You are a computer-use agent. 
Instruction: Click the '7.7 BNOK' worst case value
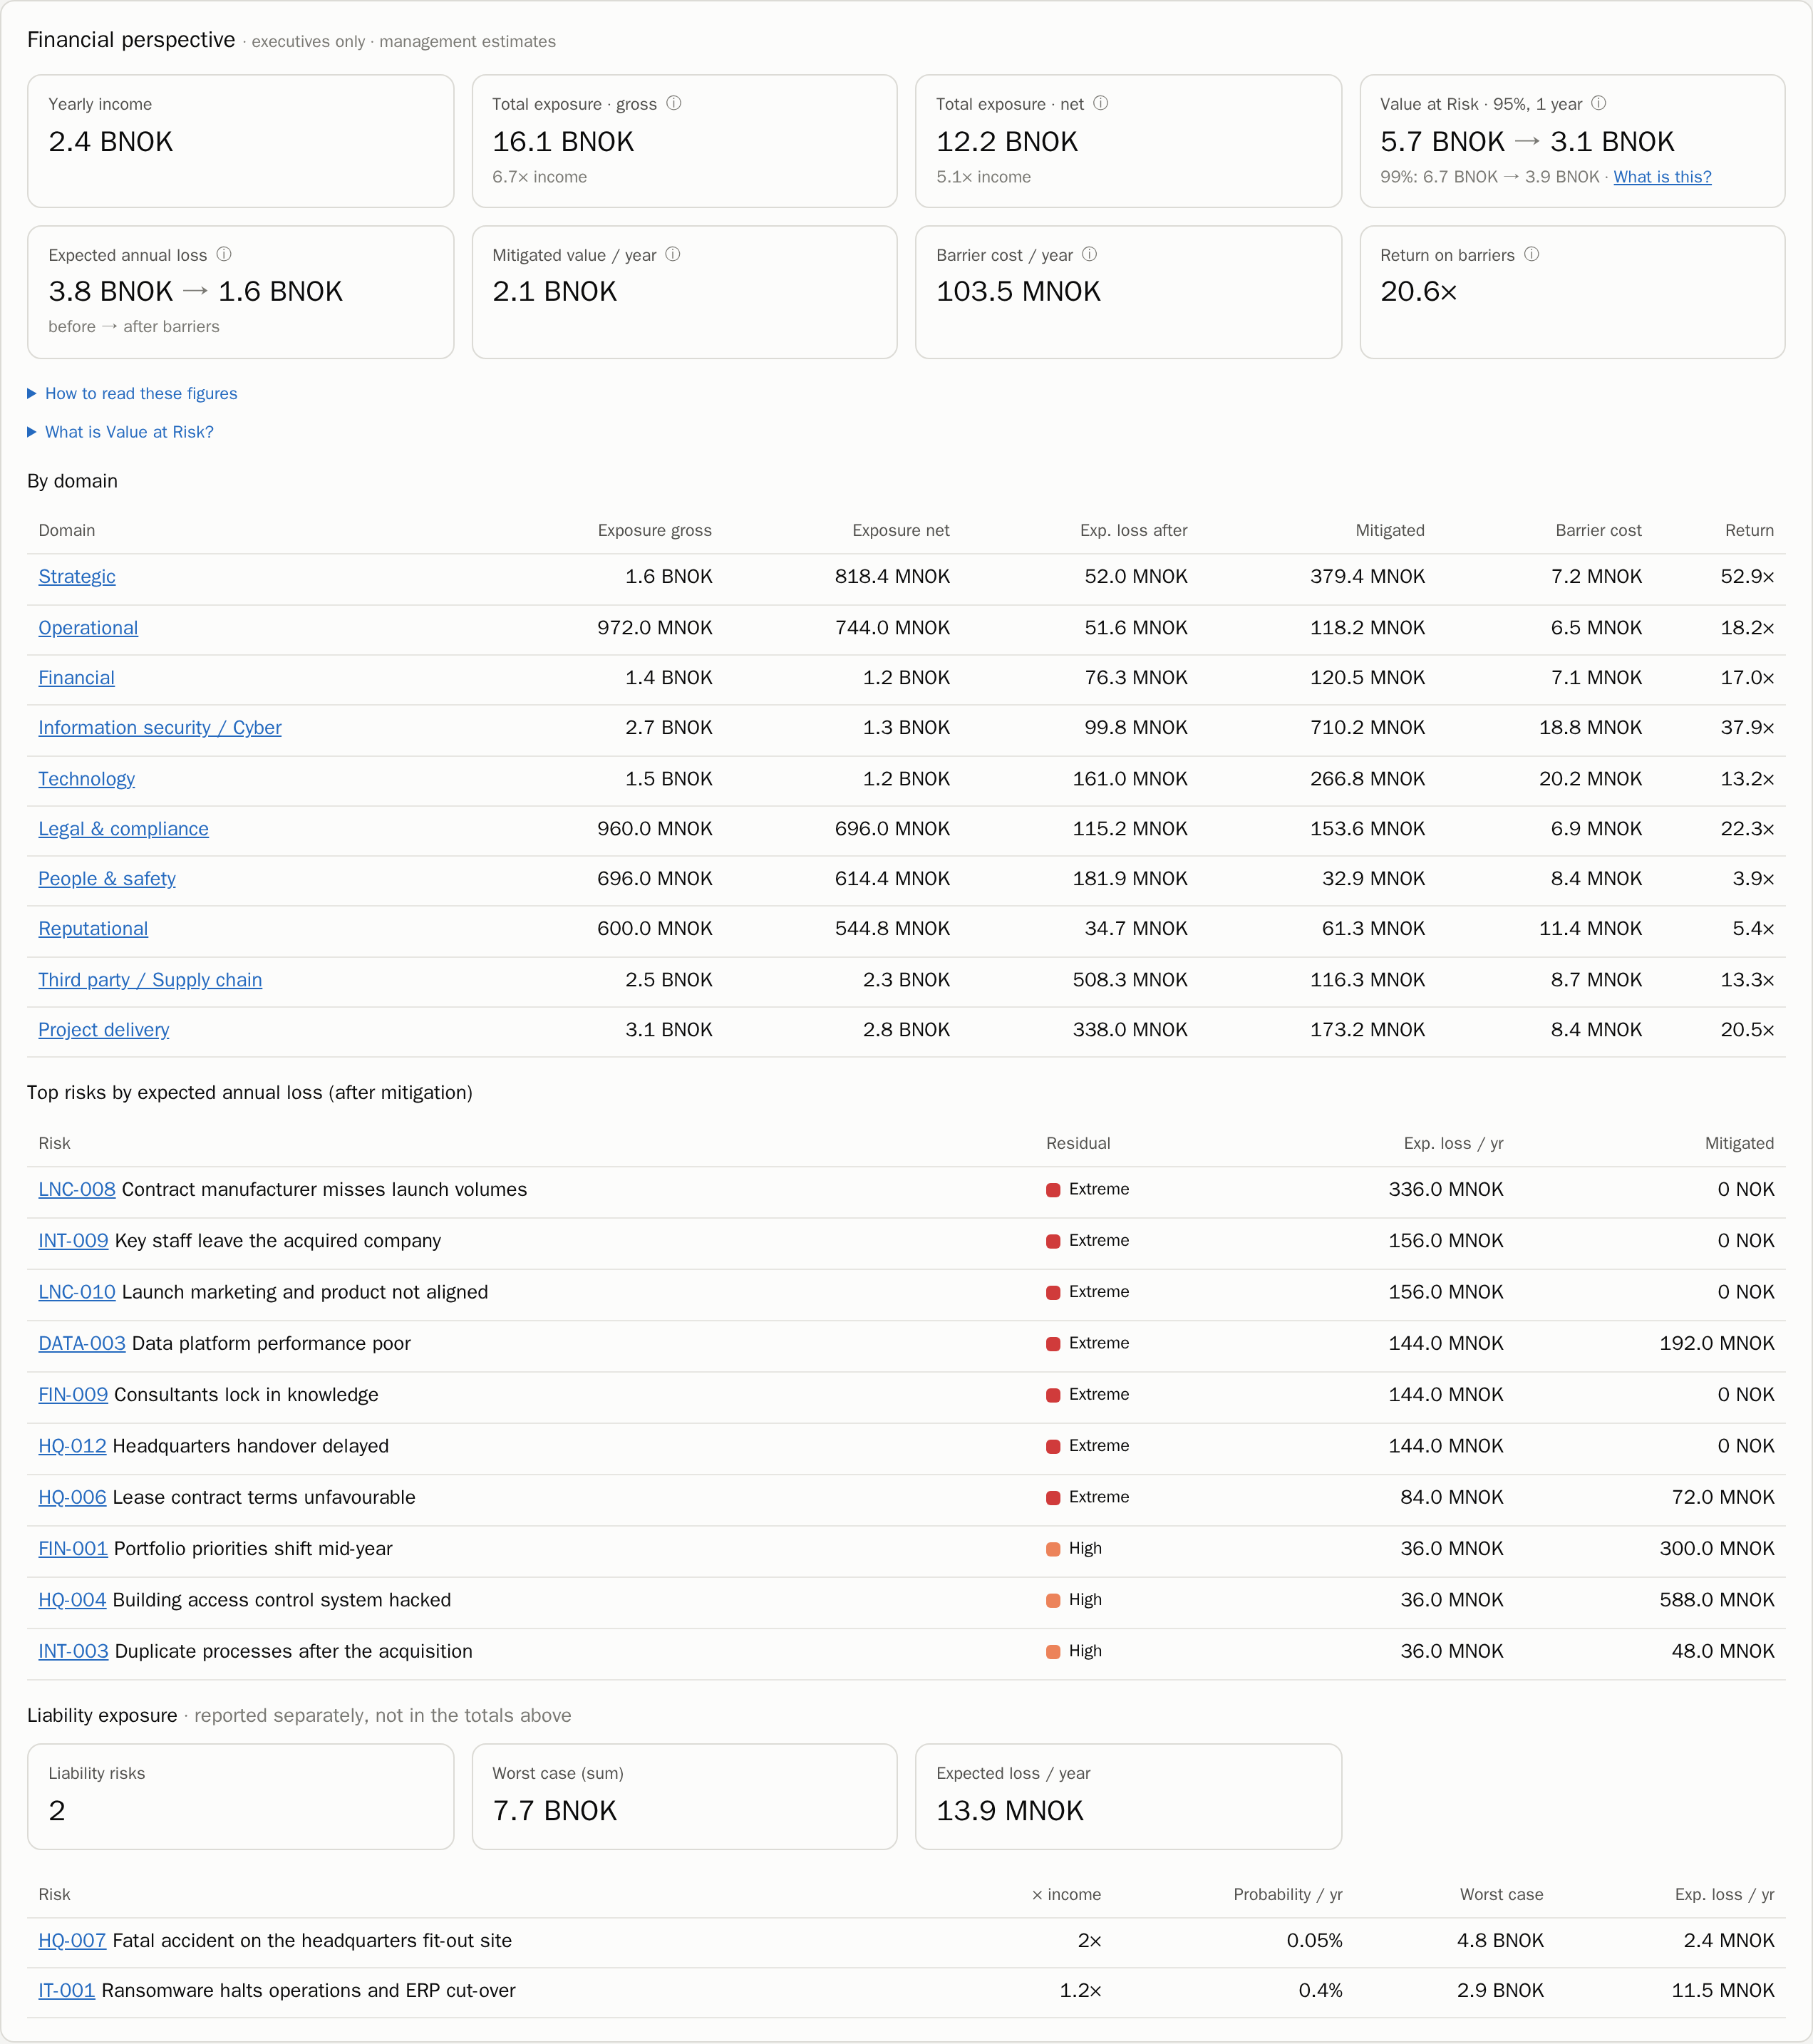pos(554,1810)
